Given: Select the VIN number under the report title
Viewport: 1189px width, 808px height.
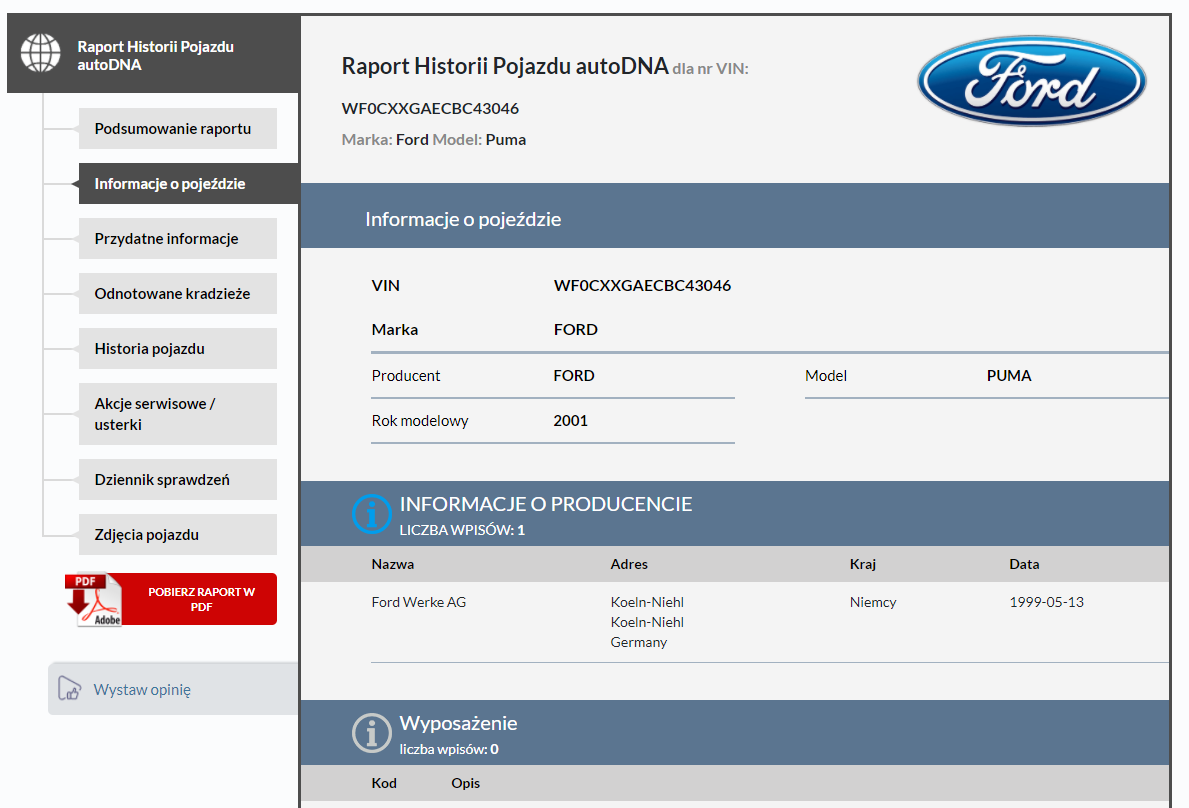Looking at the screenshot, I should click(430, 108).
